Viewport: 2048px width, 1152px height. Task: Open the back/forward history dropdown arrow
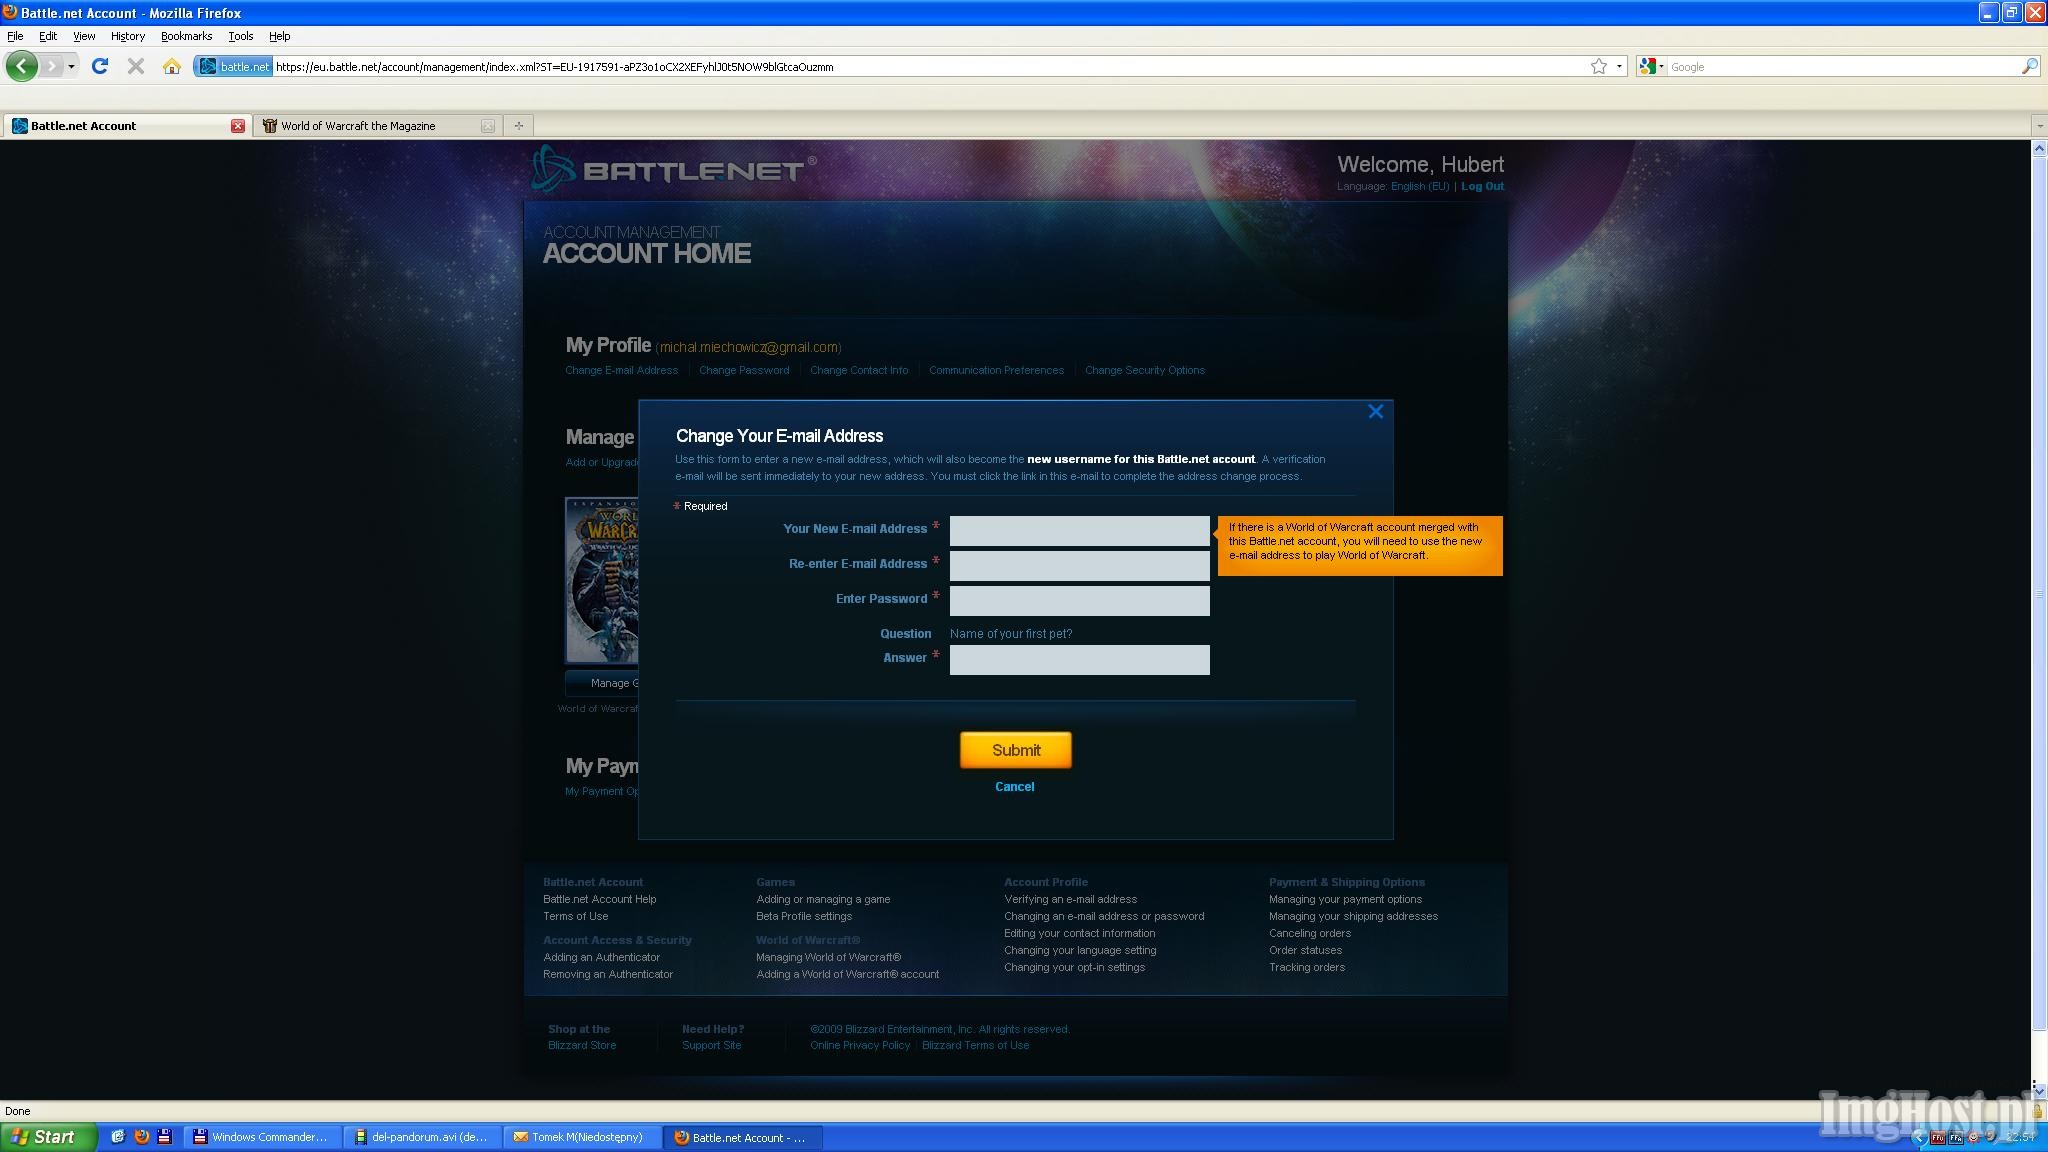point(71,66)
